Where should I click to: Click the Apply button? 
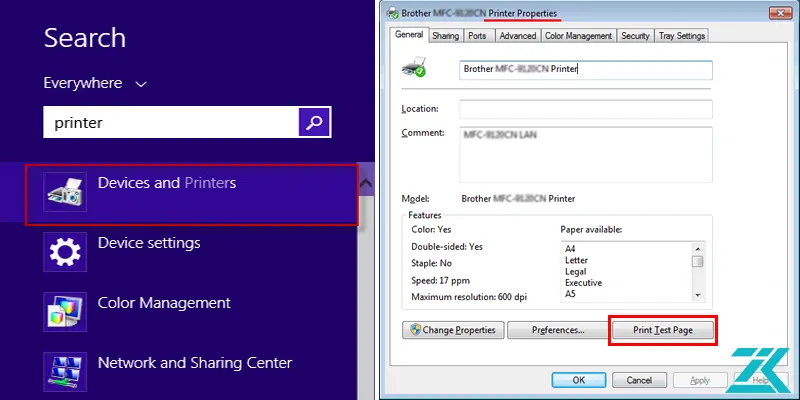click(x=700, y=380)
